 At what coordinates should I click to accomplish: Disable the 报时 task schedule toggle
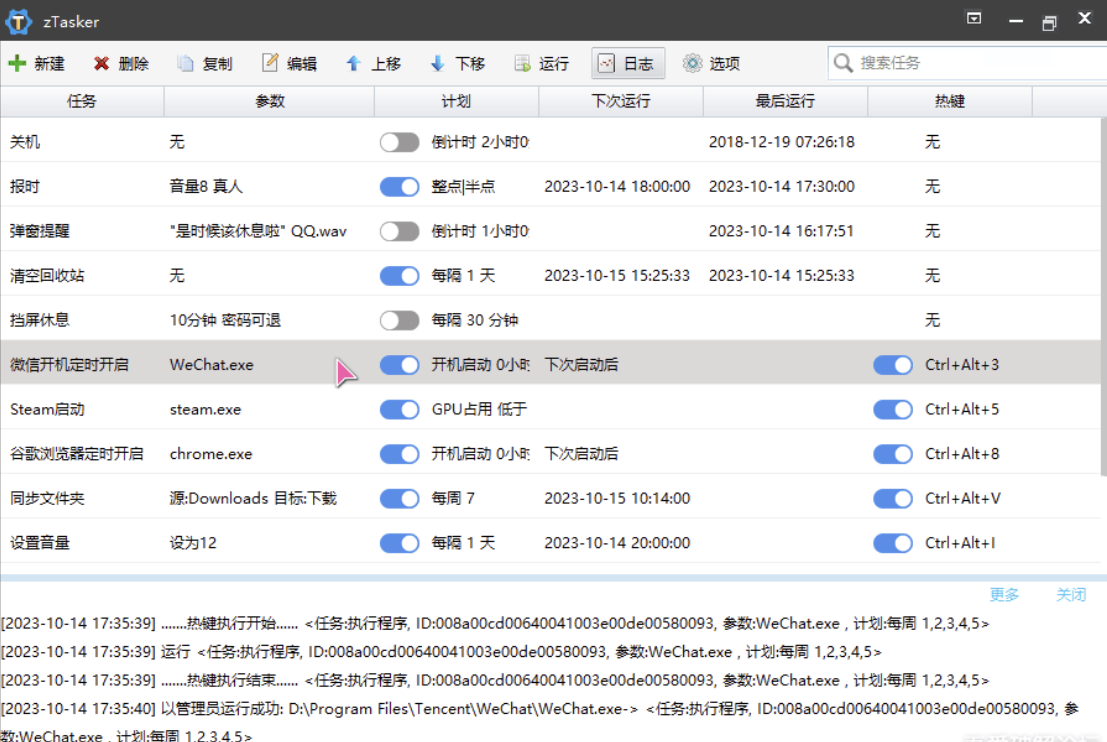[398, 186]
